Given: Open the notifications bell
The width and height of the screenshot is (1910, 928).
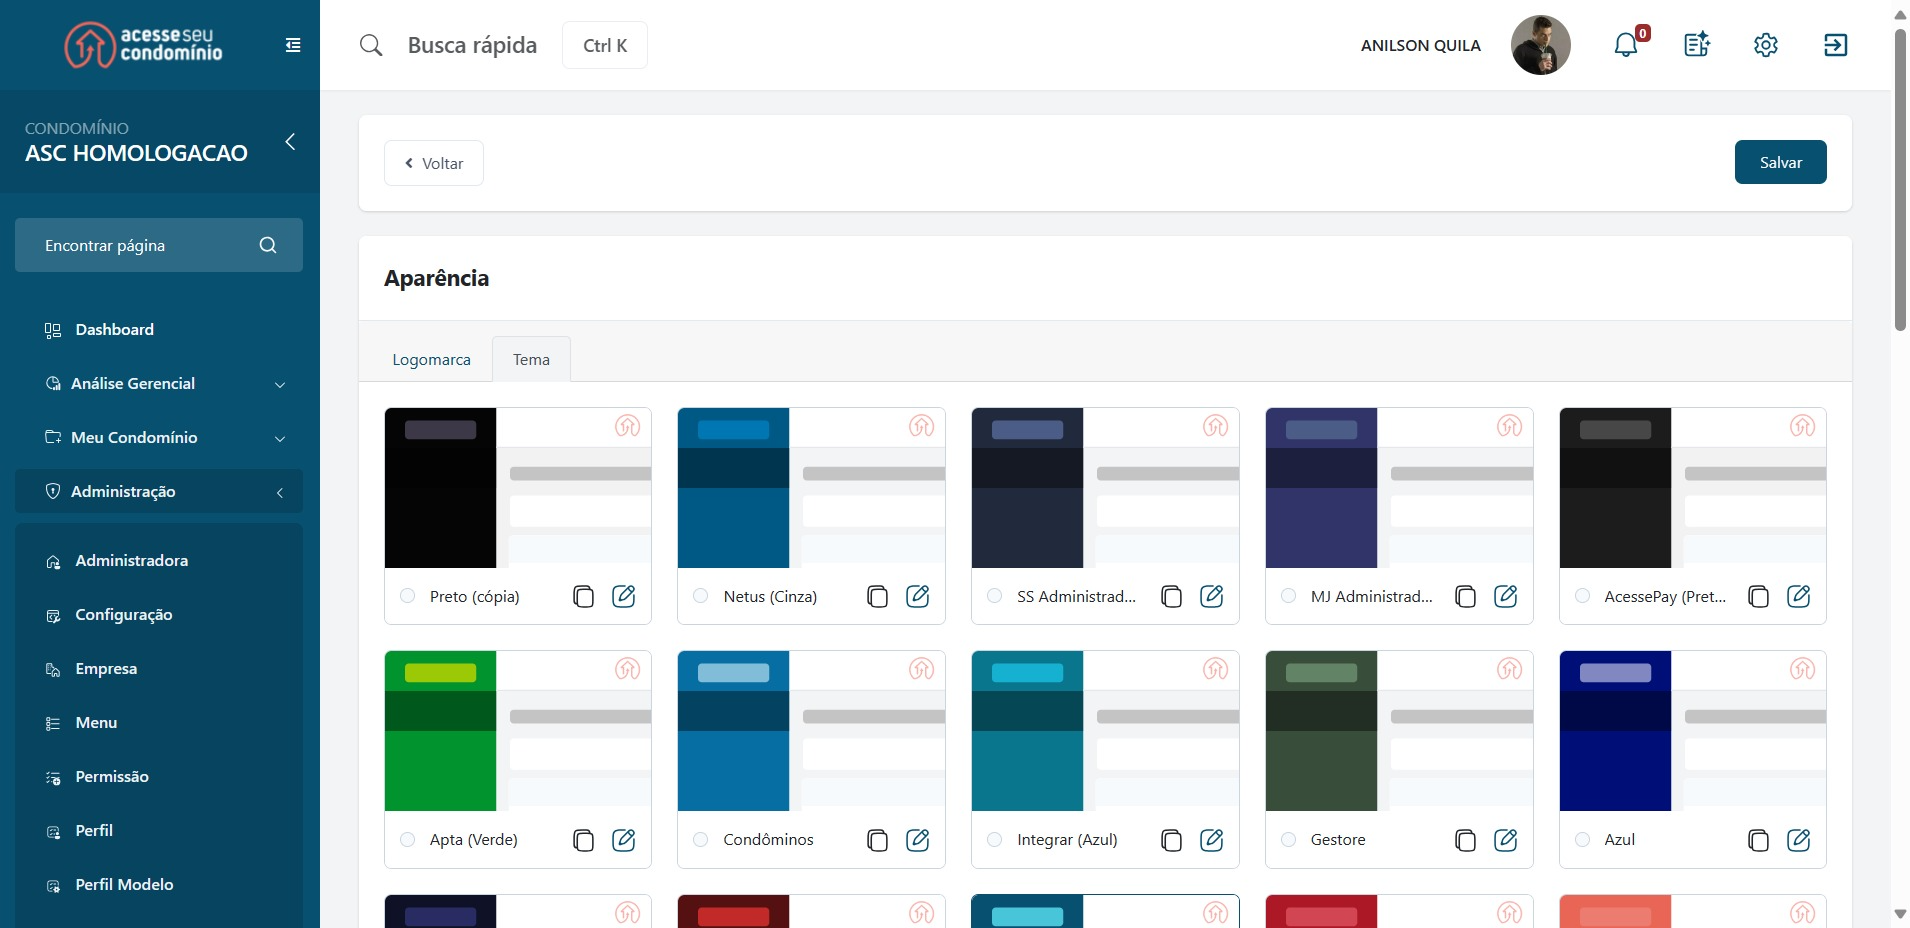Looking at the screenshot, I should [x=1626, y=45].
